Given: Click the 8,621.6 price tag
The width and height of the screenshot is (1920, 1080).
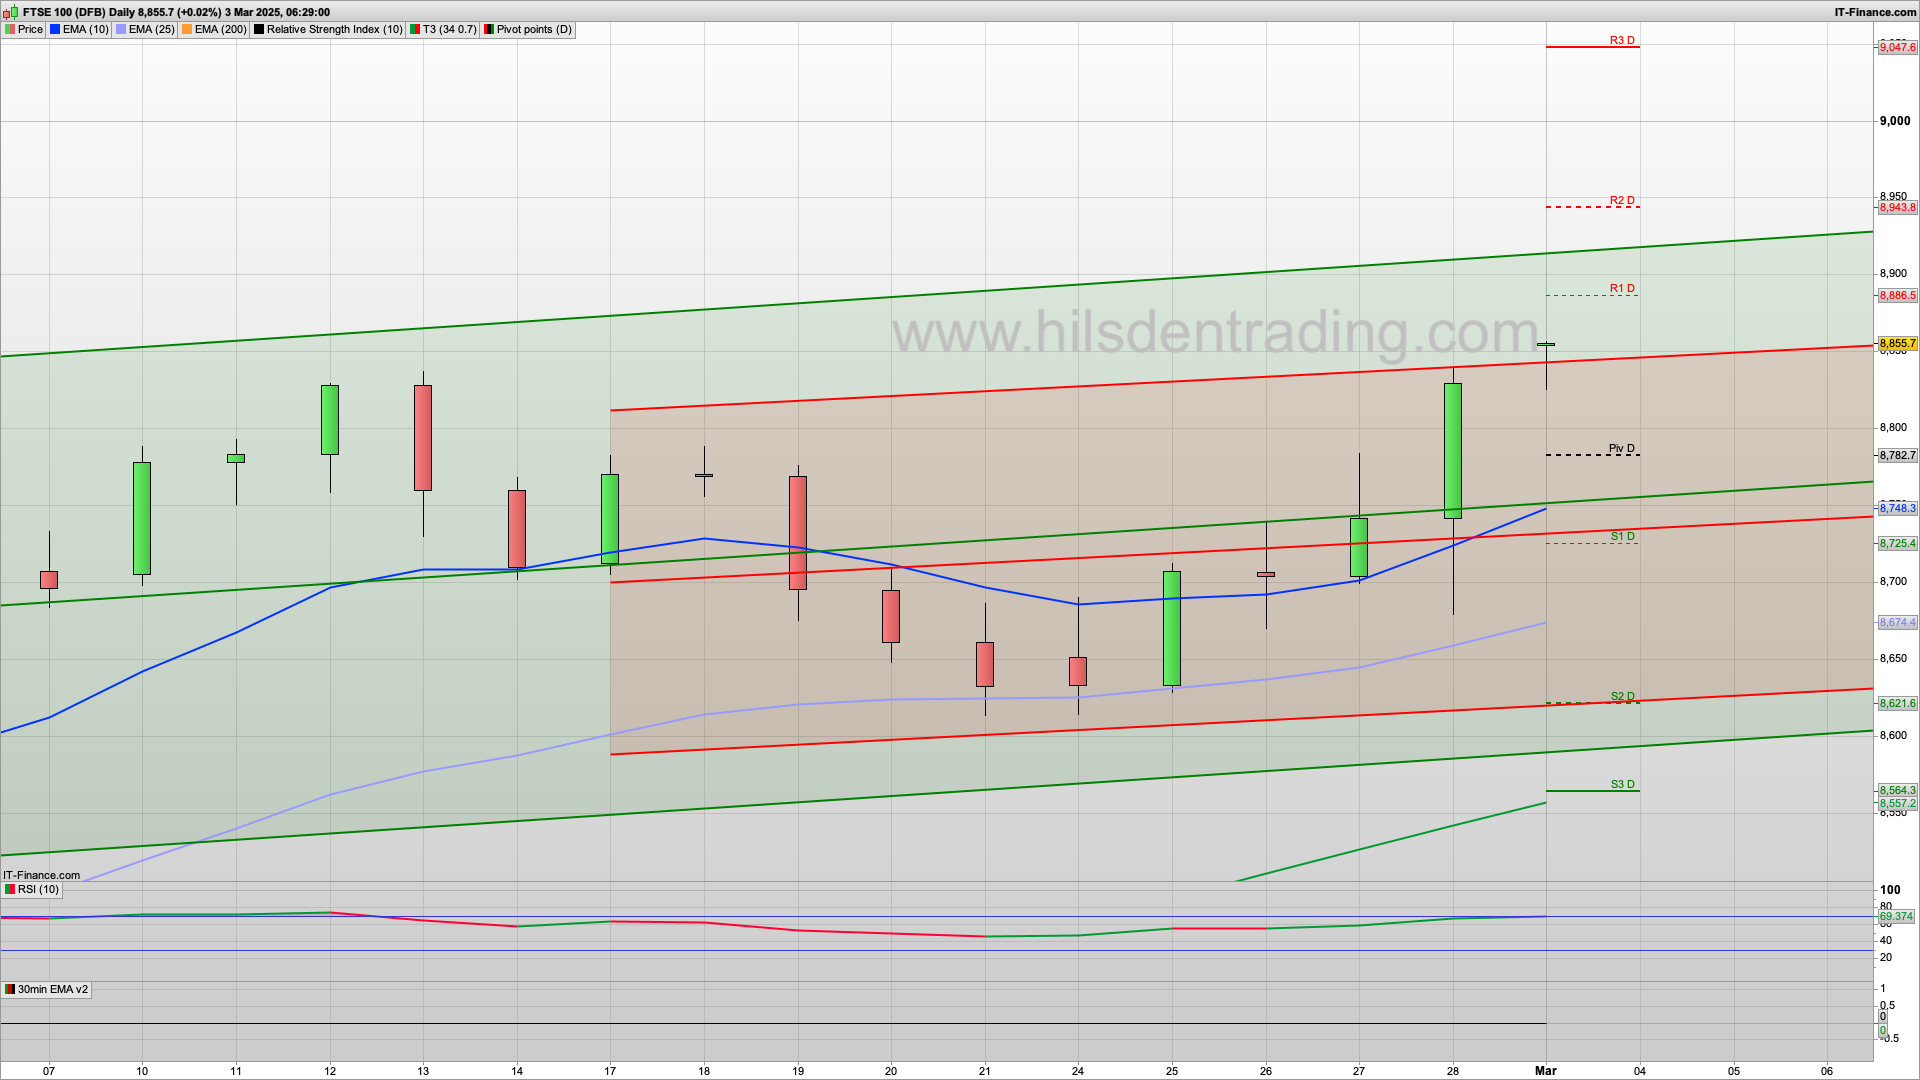Looking at the screenshot, I should 1897,704.
